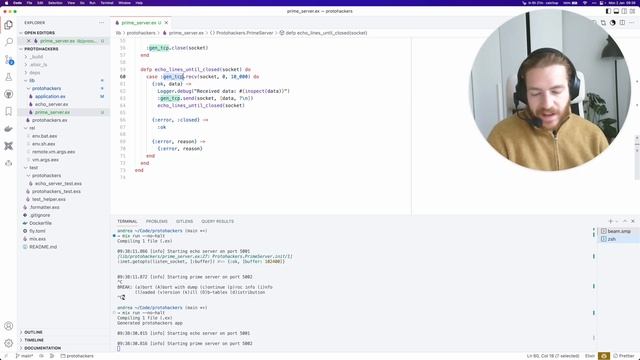Close prime_server.ex in Open Editors
This screenshot has width=640, height=360.
pos(29,41)
